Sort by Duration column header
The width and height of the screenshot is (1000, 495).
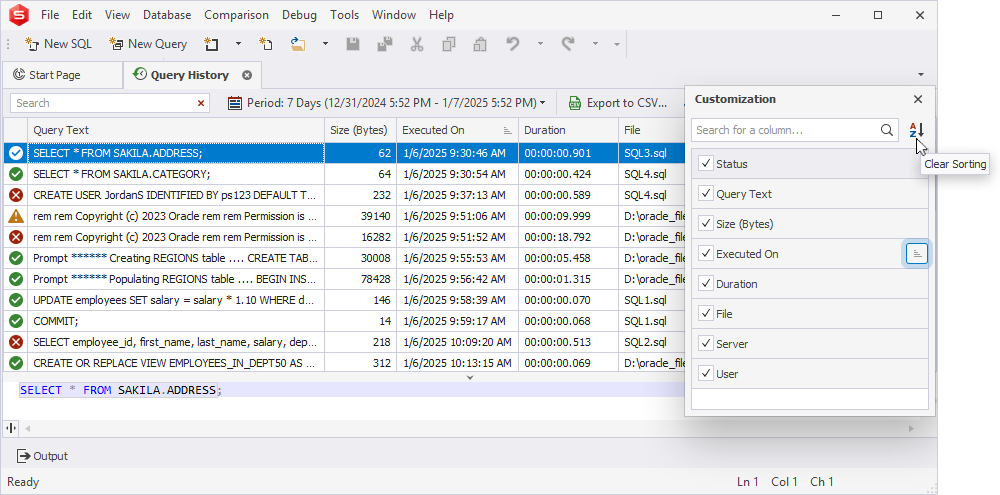coord(568,130)
